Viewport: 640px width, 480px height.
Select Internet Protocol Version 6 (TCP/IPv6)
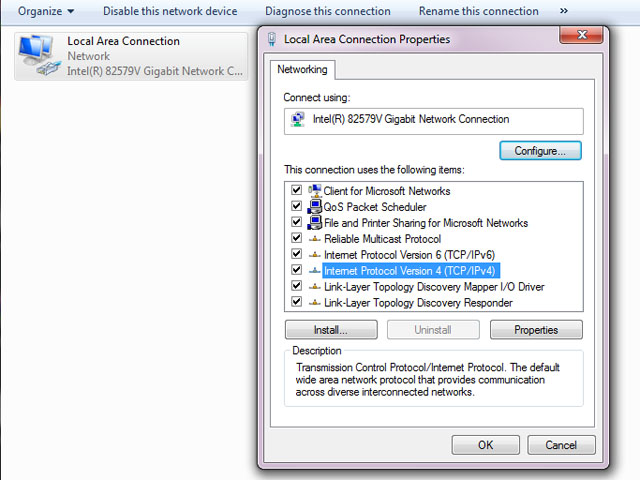409,255
